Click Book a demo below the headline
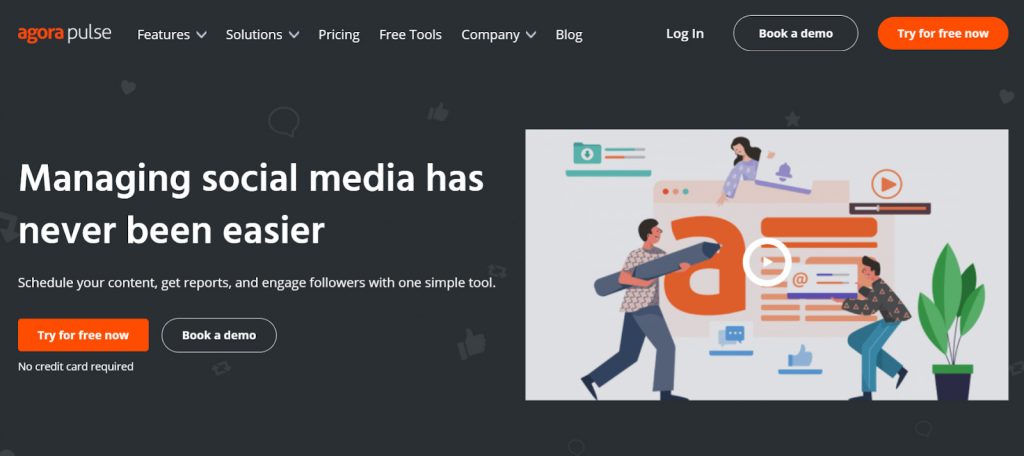Viewport: 1024px width, 456px height. [x=219, y=335]
